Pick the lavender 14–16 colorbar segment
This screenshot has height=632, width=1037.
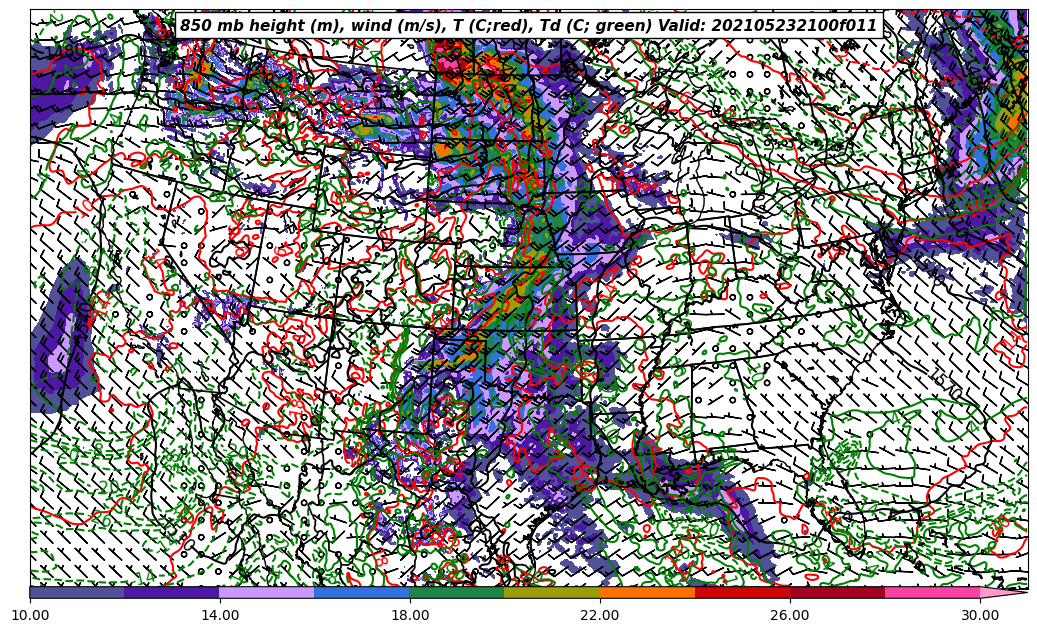coord(267,592)
